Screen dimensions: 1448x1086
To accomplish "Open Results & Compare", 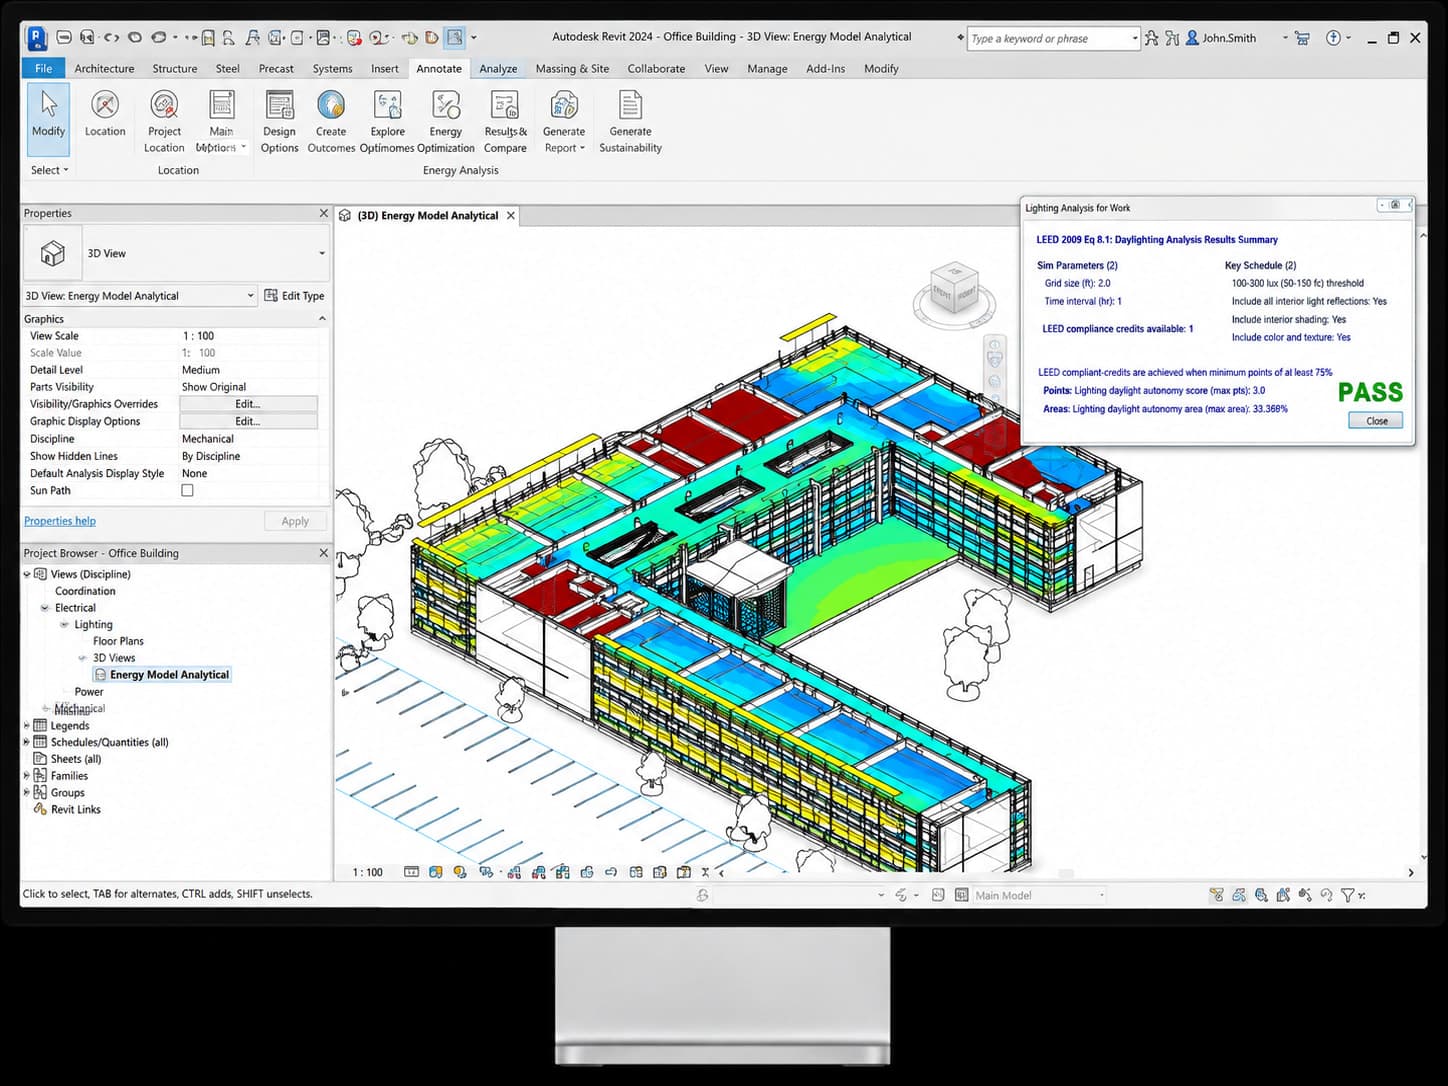I will pyautogui.click(x=505, y=120).
